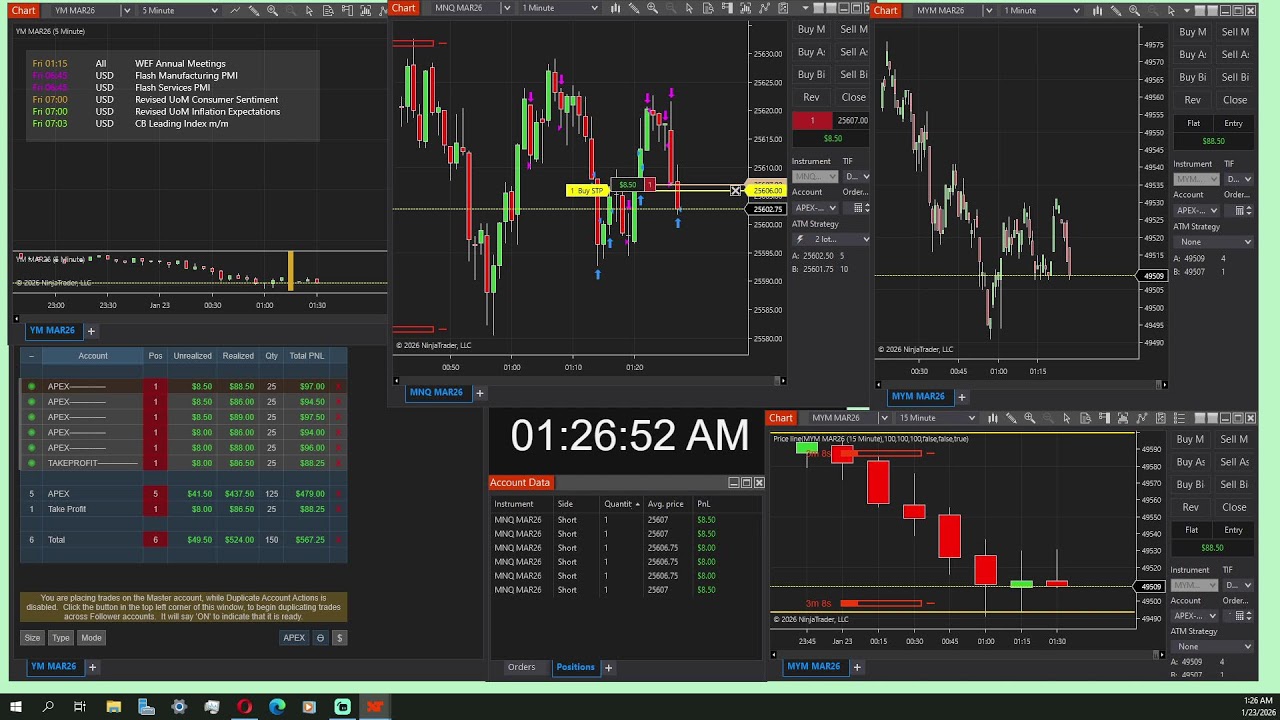Image resolution: width=1280 pixels, height=720 pixels.
Task: Open Properties icon in MNQ chart toolbar
Action: tap(783, 8)
